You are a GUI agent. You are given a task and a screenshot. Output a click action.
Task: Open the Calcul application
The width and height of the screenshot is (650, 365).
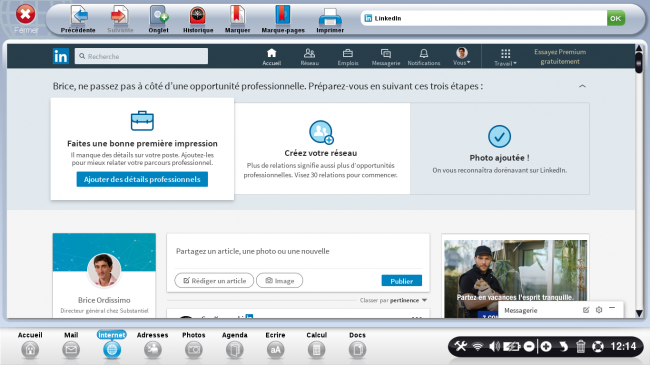[316, 345]
